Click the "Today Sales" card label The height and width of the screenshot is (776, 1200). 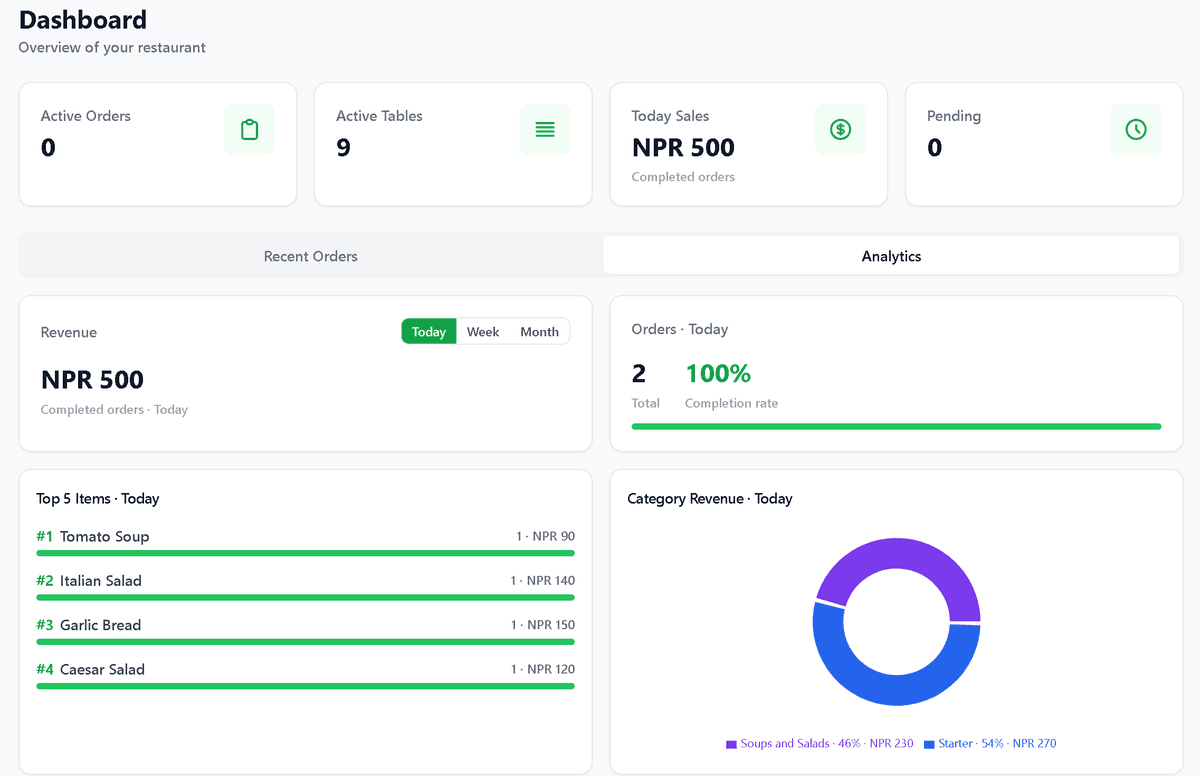click(670, 116)
